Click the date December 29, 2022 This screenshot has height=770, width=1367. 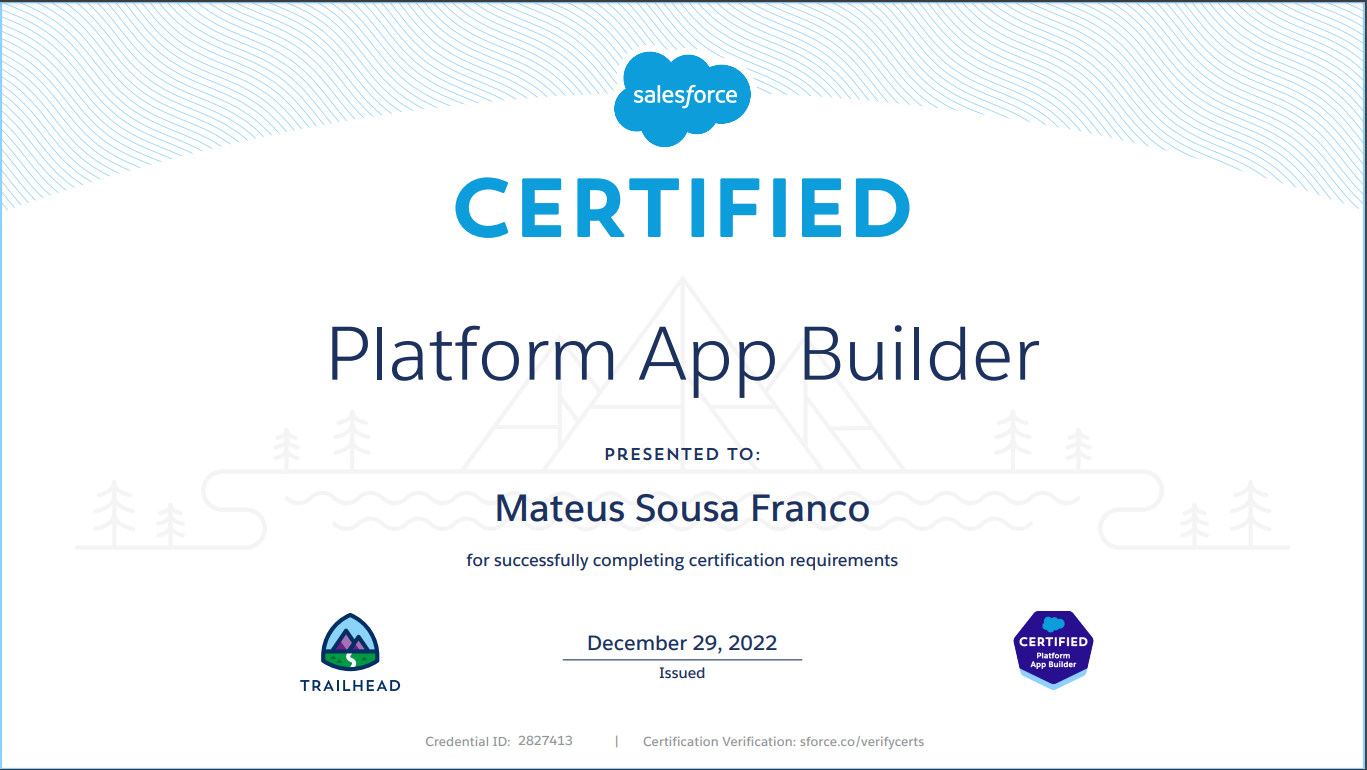click(682, 643)
